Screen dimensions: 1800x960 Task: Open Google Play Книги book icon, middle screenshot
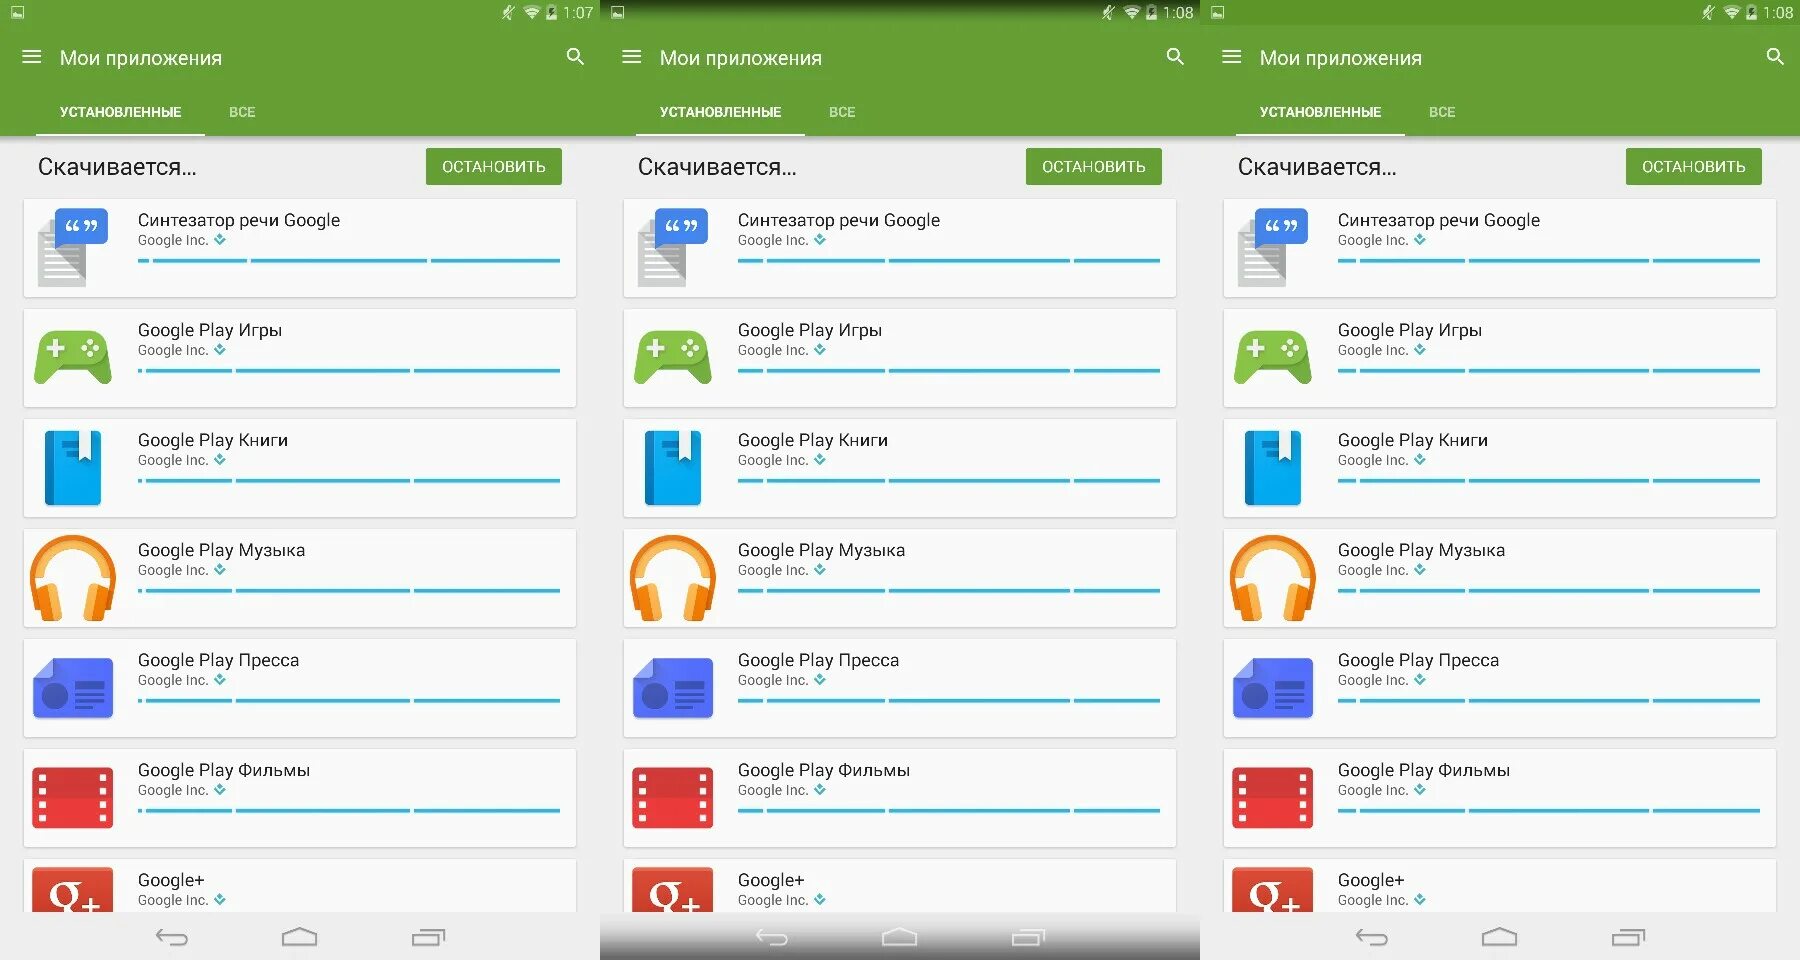(x=673, y=467)
